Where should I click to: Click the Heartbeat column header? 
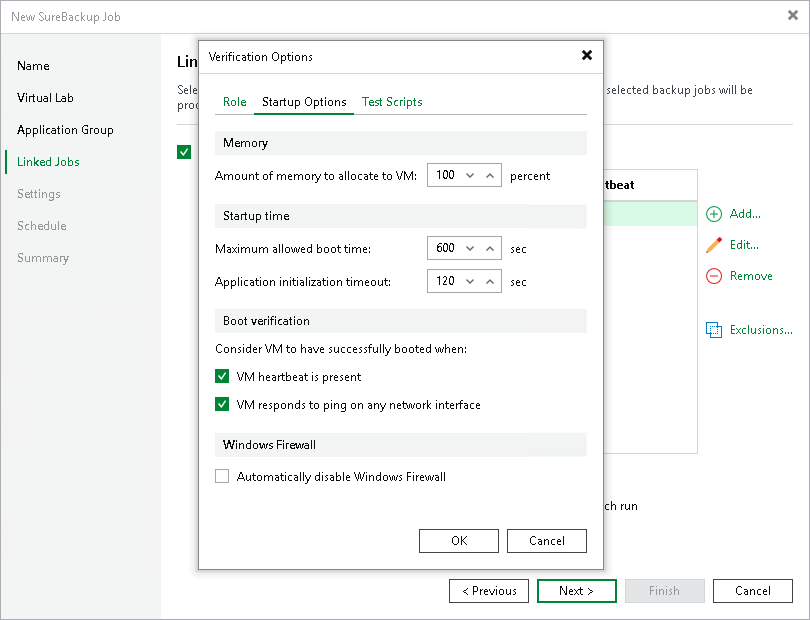tap(650, 185)
